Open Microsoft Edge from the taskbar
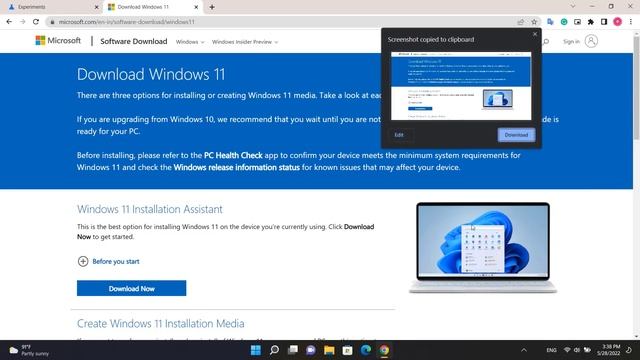 point(366,350)
